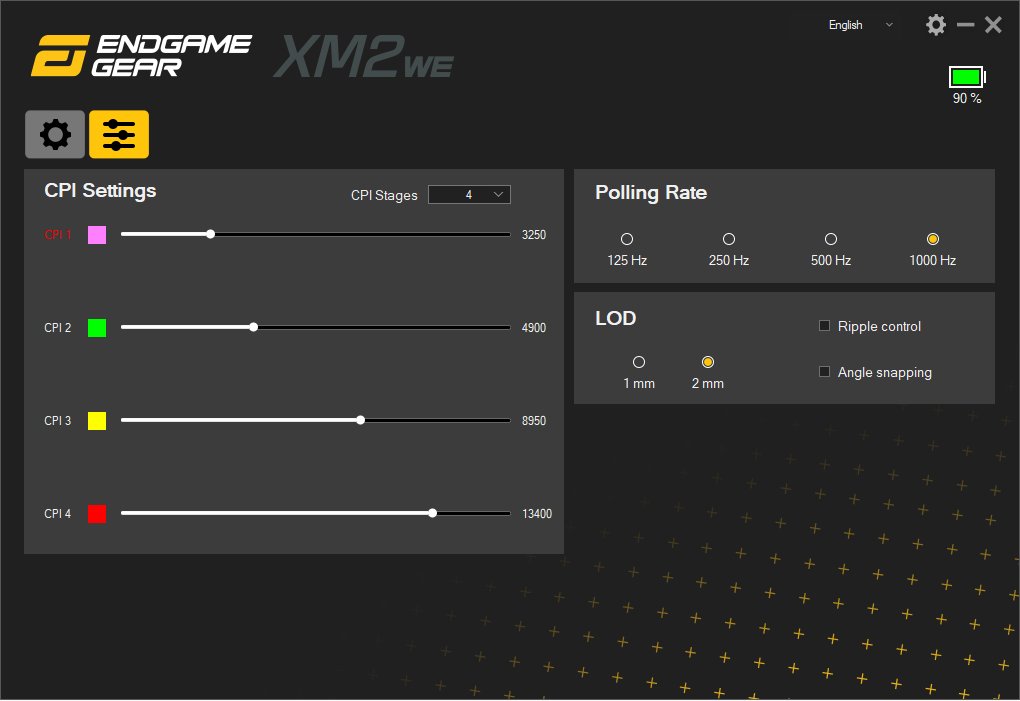Click the red CPI 4 color swatch
Viewport: 1020px width, 701px height.
(x=97, y=514)
